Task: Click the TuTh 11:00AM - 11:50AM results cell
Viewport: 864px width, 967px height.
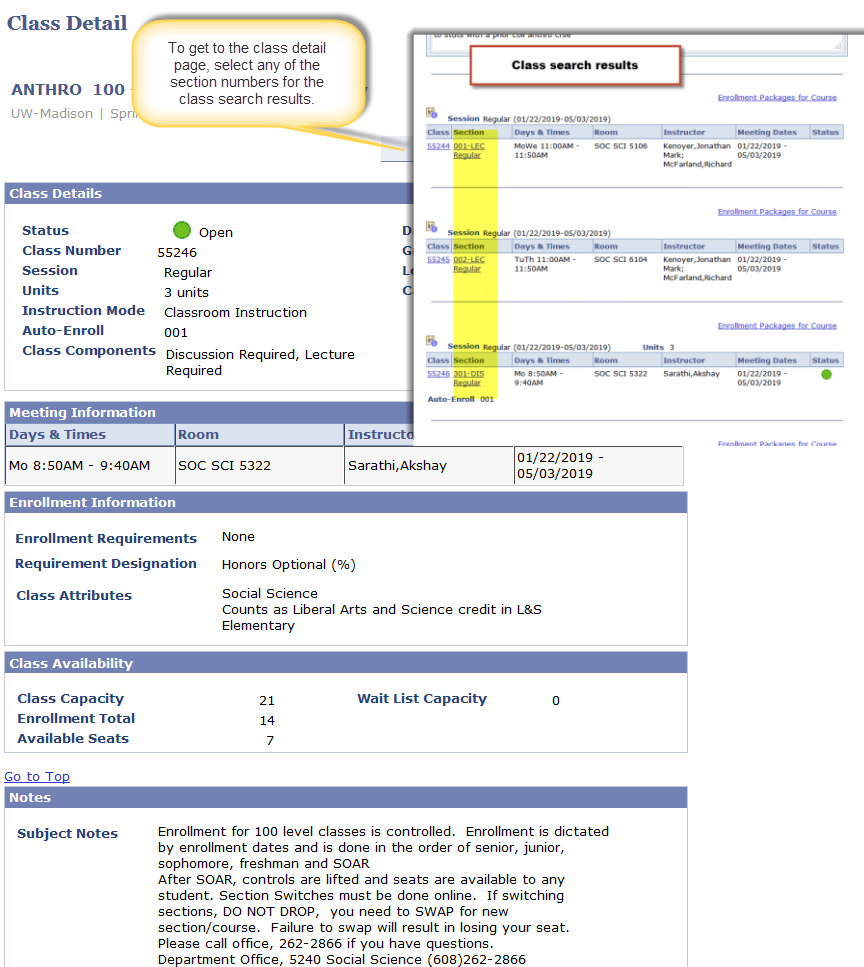Action: click(545, 264)
